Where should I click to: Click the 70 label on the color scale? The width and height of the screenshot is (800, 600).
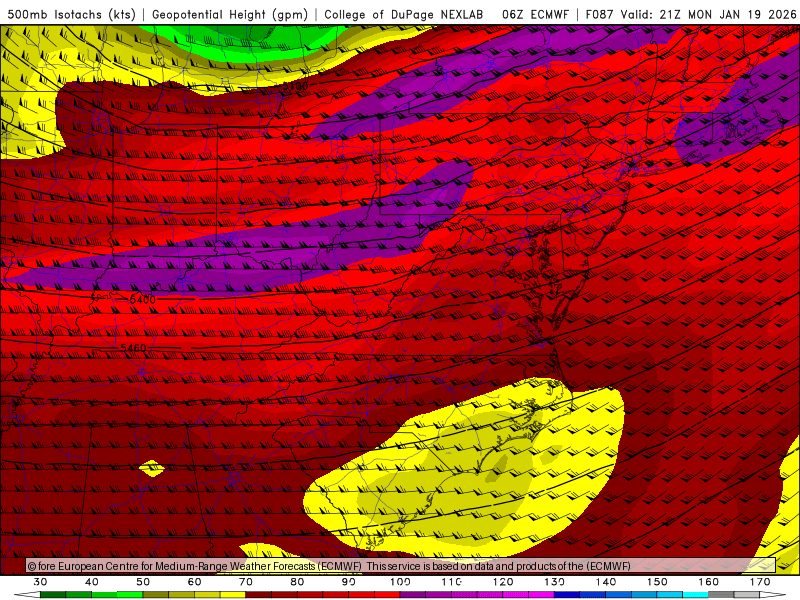(x=246, y=582)
